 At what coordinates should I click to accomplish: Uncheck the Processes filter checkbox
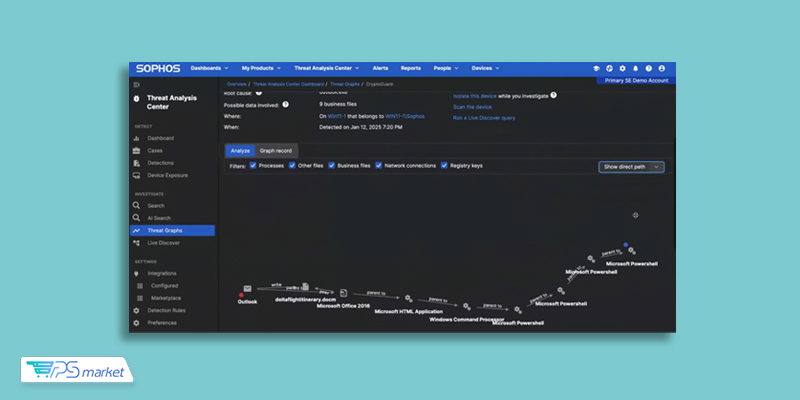coord(253,166)
